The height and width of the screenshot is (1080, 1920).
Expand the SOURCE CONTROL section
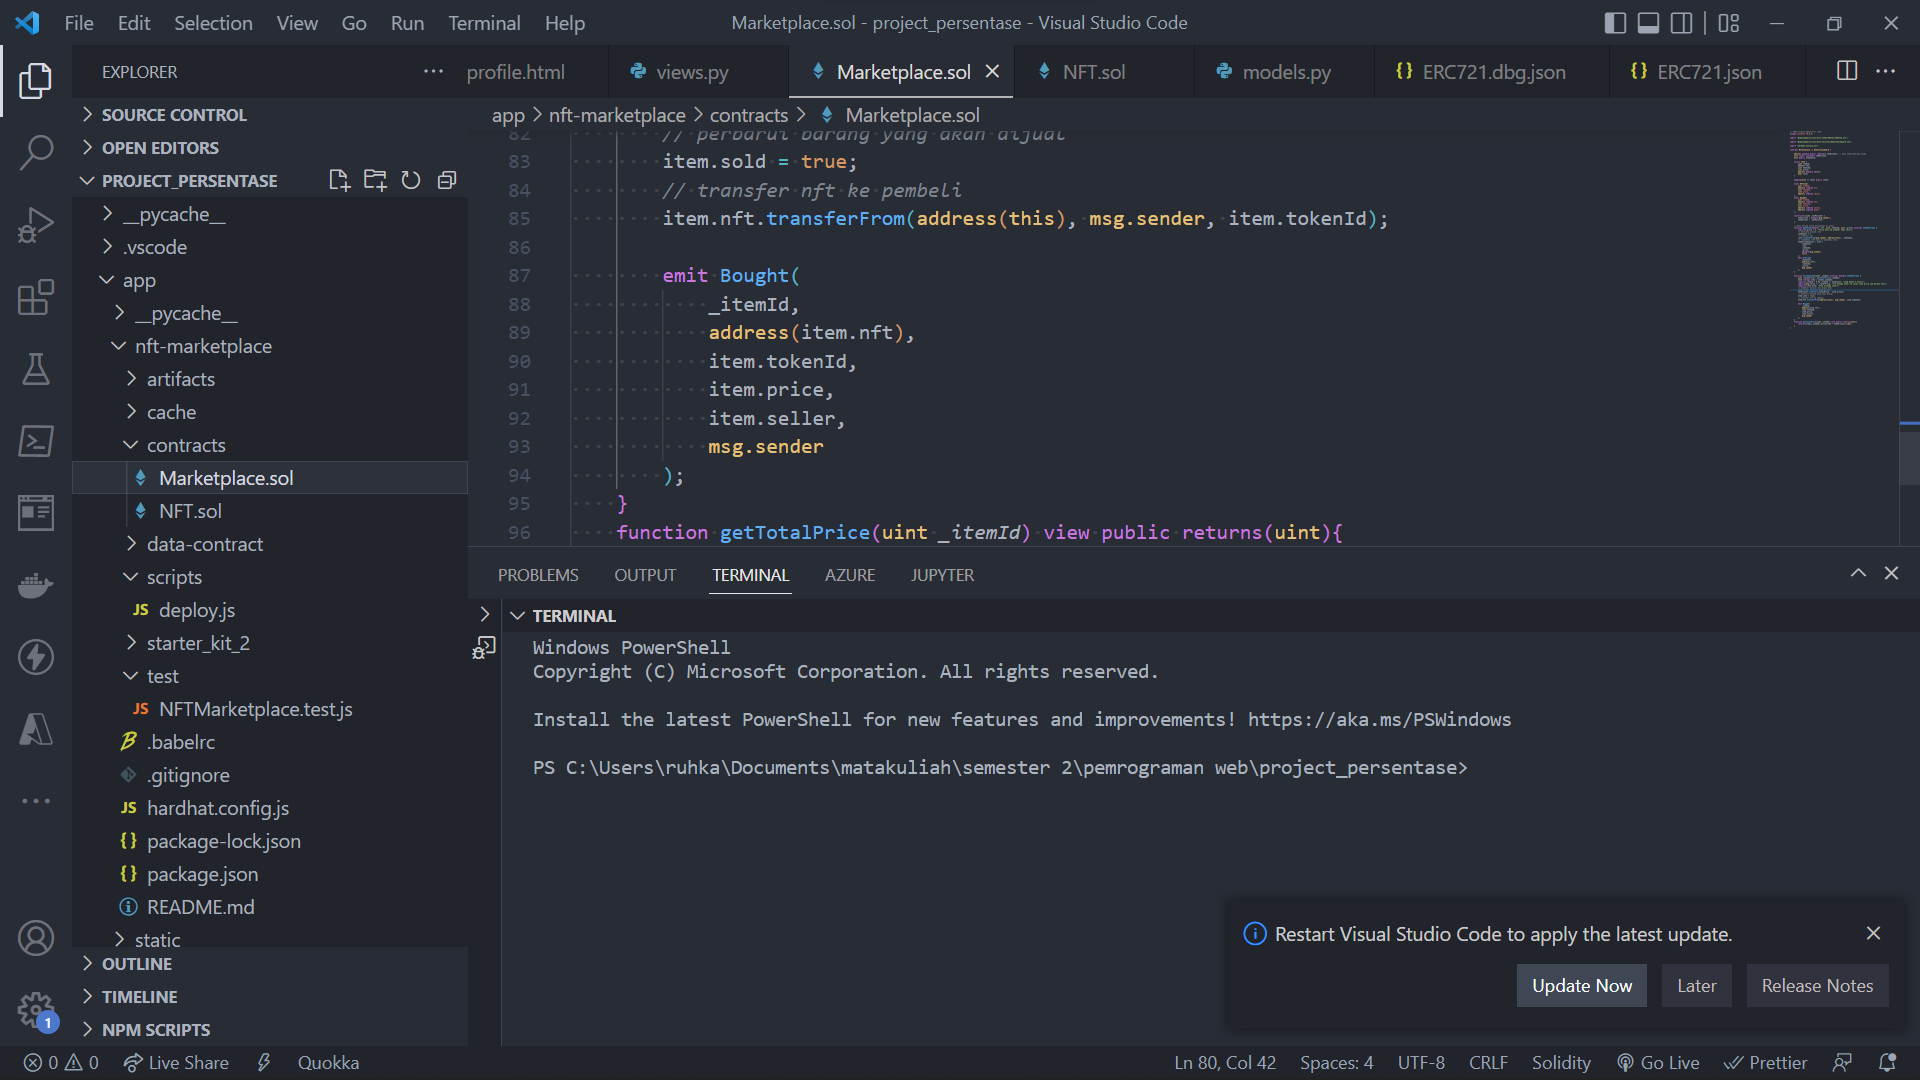[270, 115]
